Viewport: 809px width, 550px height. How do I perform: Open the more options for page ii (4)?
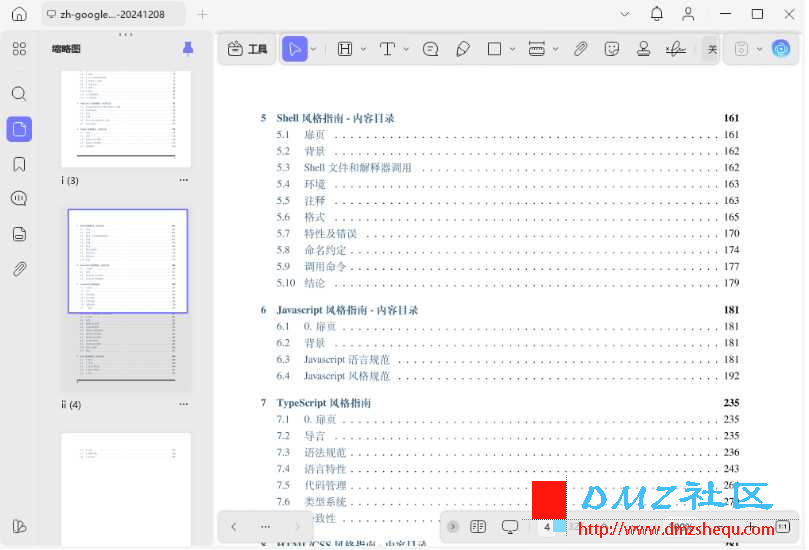point(184,404)
